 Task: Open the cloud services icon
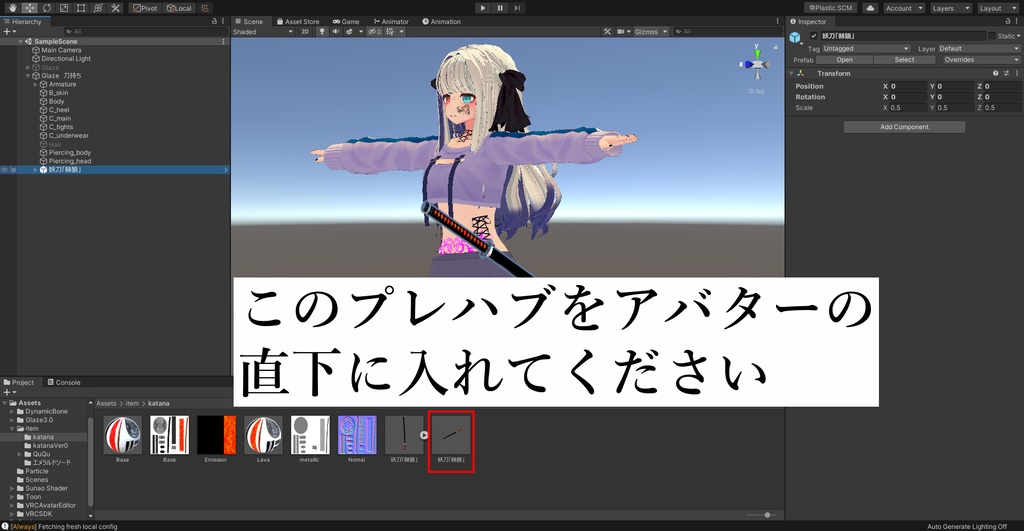coord(870,8)
